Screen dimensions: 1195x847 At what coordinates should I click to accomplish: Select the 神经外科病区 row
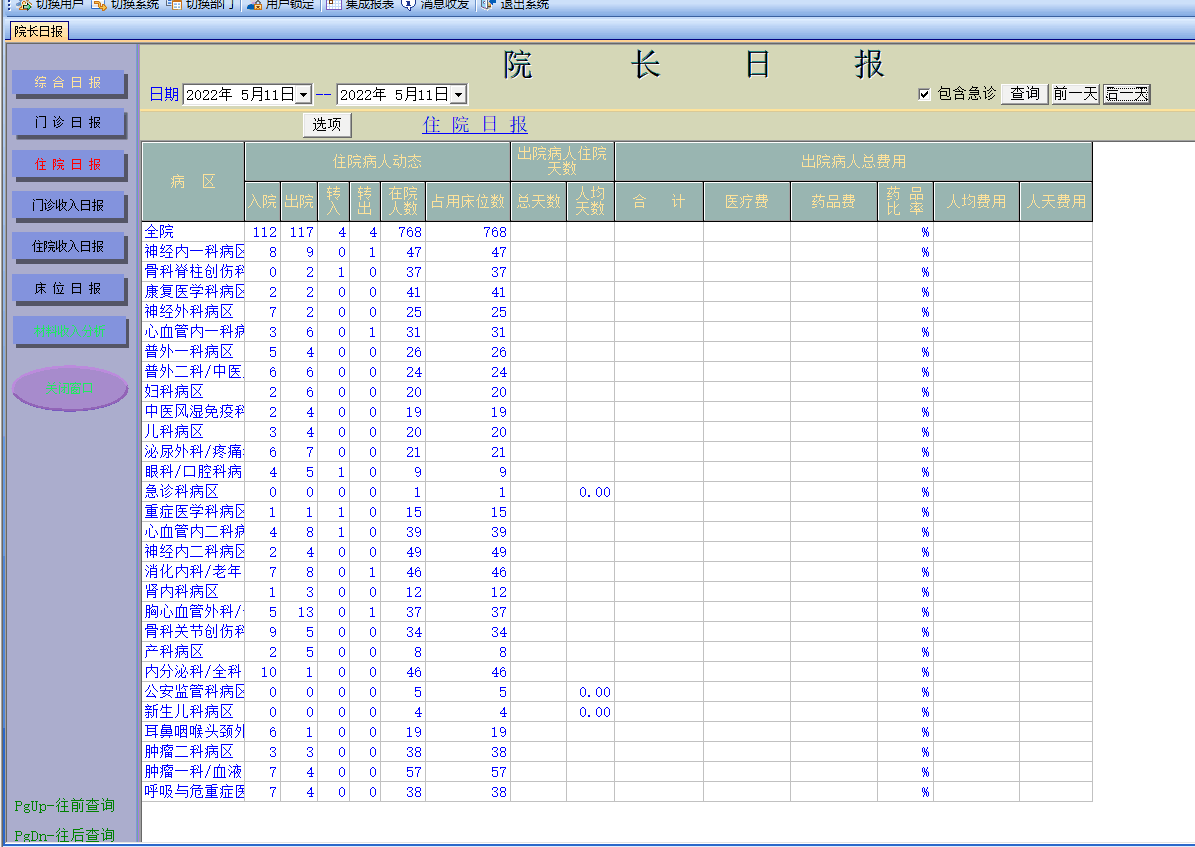(617, 312)
